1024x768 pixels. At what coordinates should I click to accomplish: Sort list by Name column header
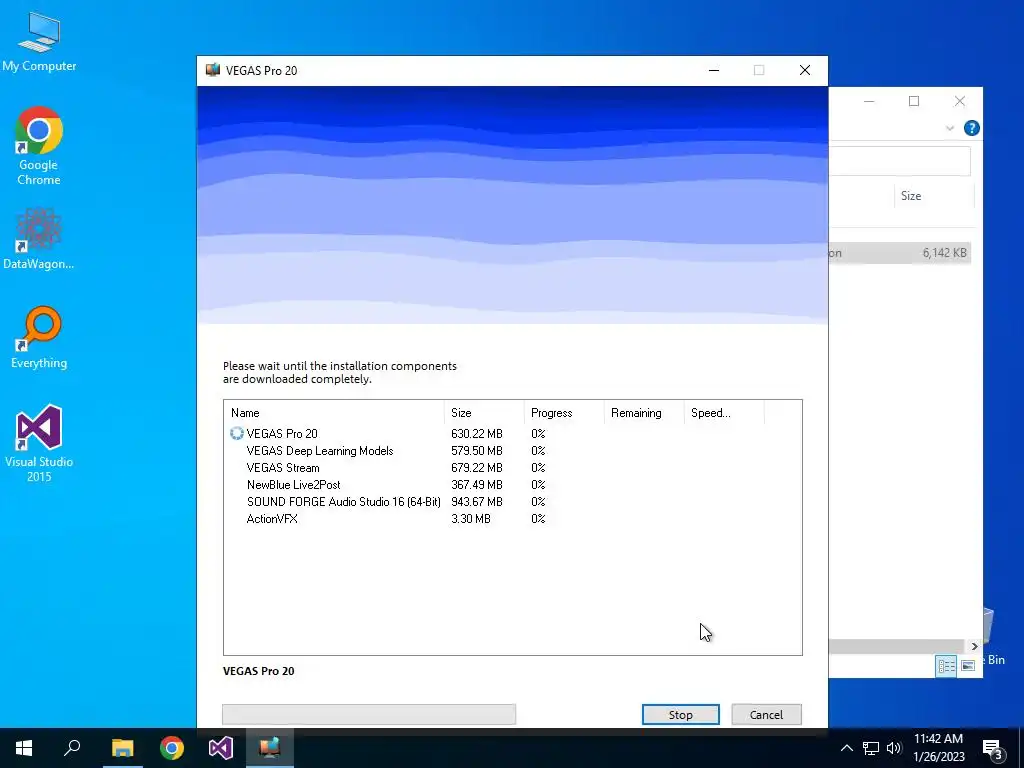[x=334, y=413]
